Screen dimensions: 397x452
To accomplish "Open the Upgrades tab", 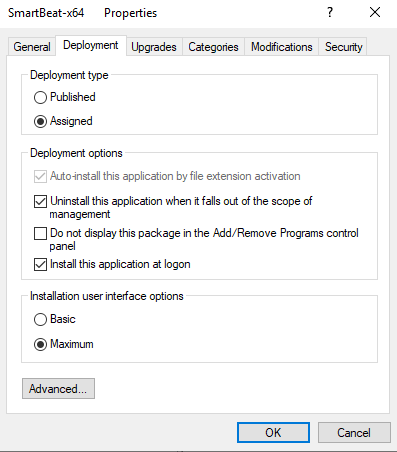I will [154, 47].
